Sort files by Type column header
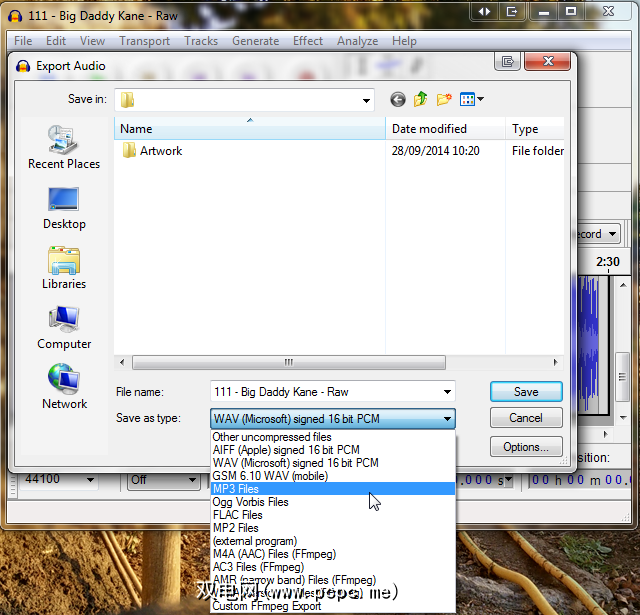 [x=535, y=129]
